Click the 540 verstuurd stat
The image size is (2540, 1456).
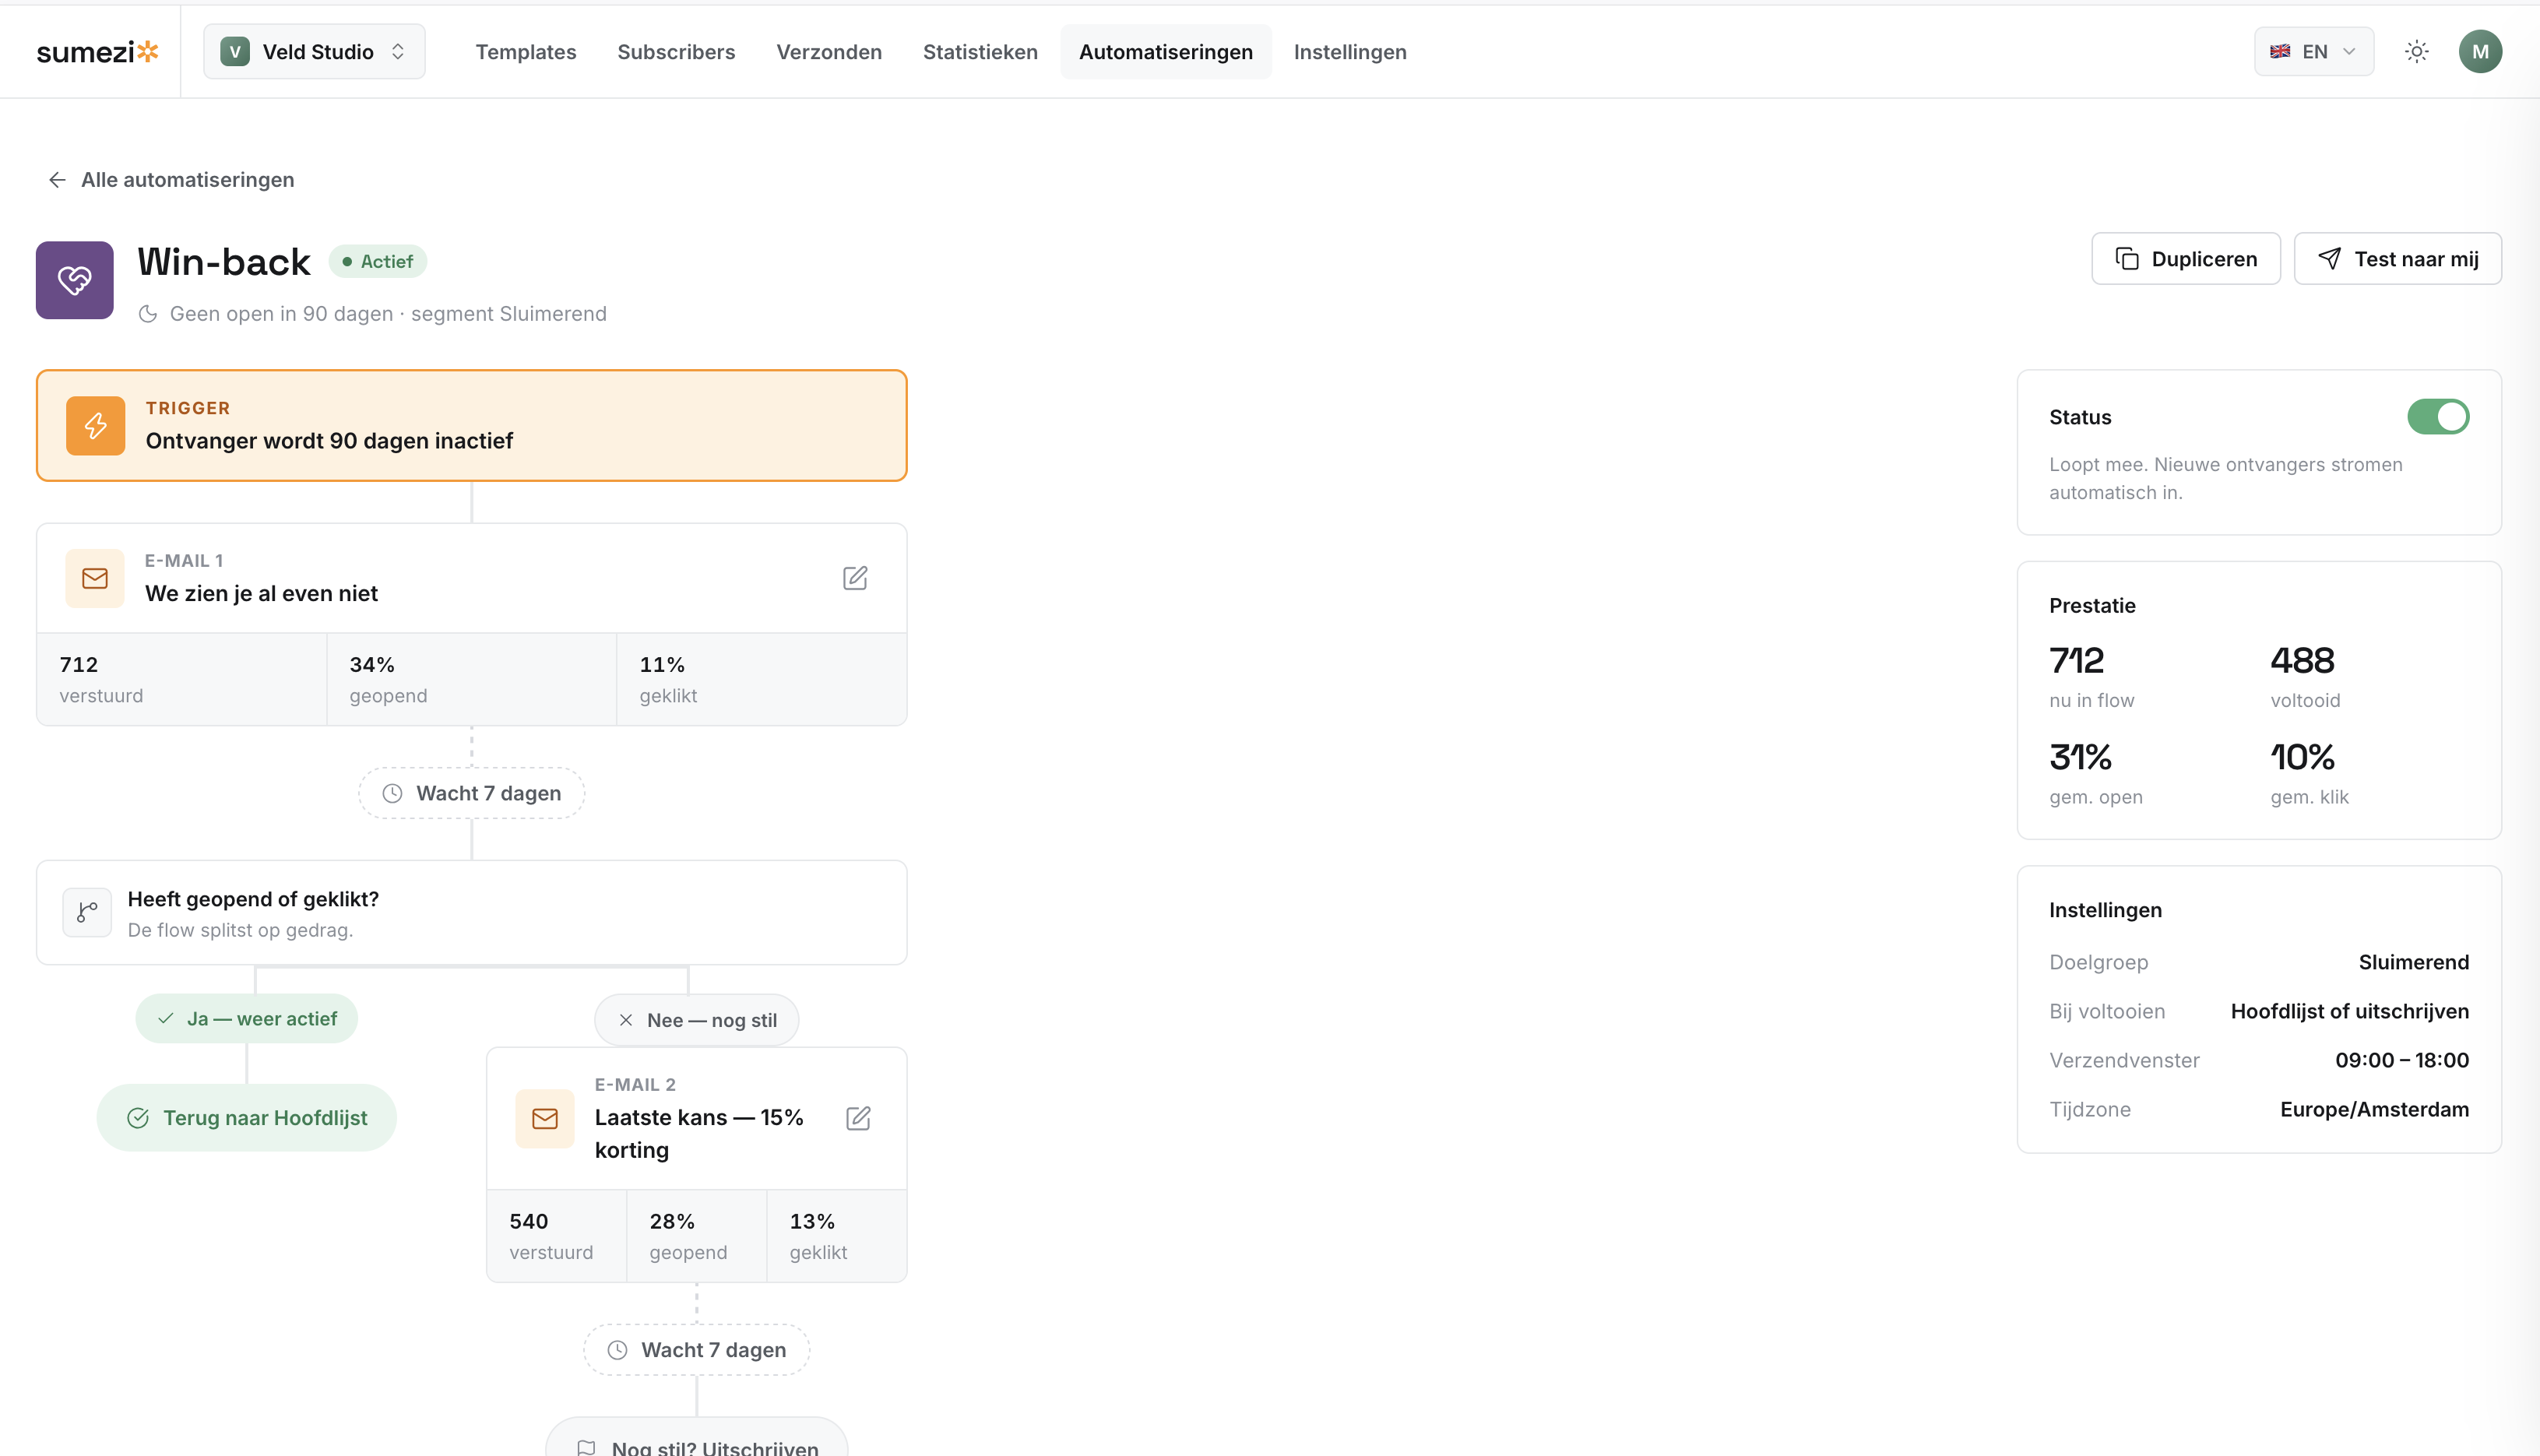[x=557, y=1236]
